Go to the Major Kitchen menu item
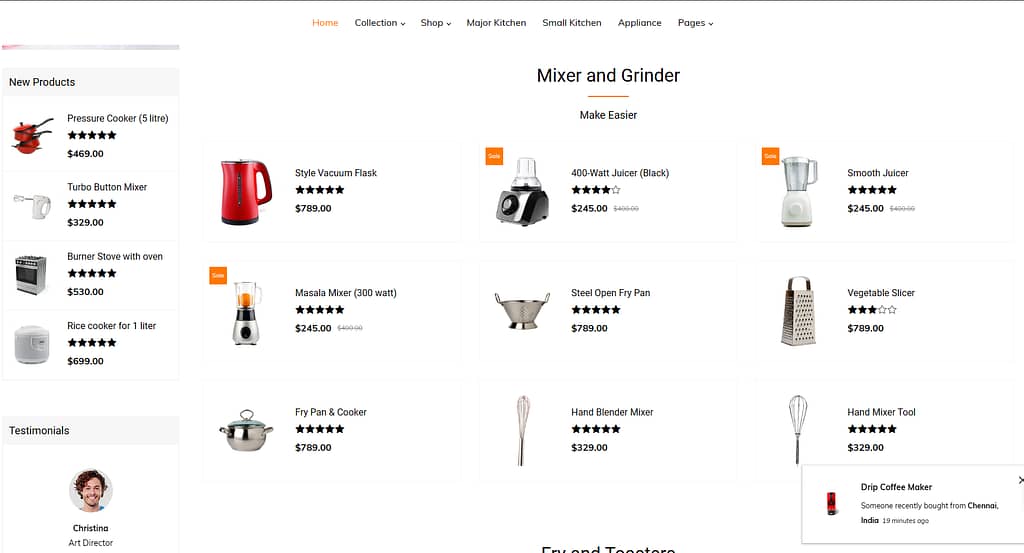The width and height of the screenshot is (1024, 553). click(x=496, y=23)
